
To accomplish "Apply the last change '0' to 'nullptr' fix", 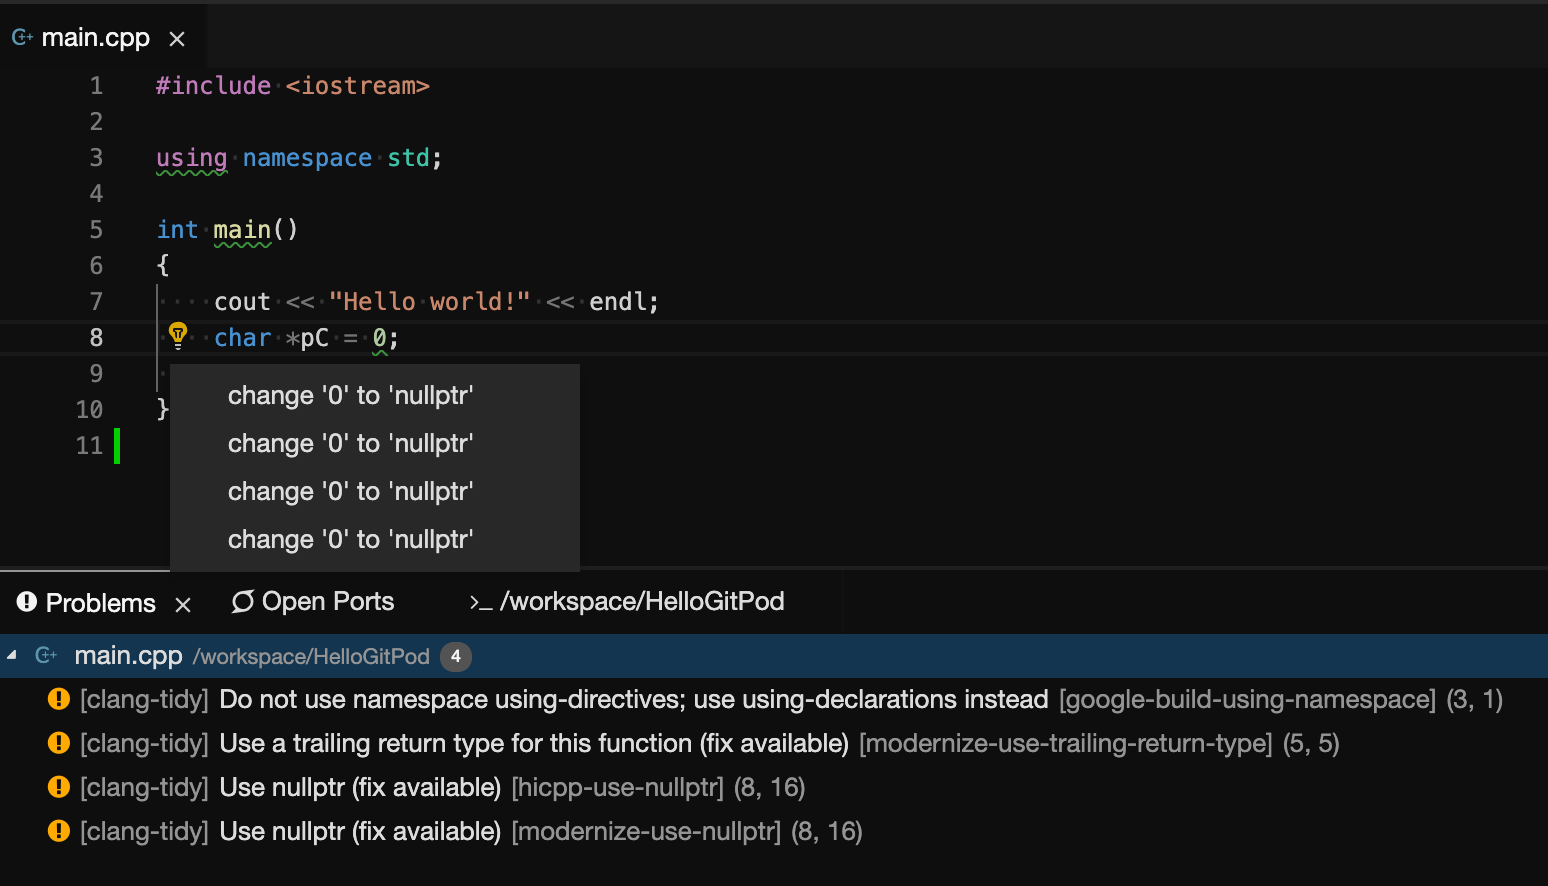I will click(351, 539).
